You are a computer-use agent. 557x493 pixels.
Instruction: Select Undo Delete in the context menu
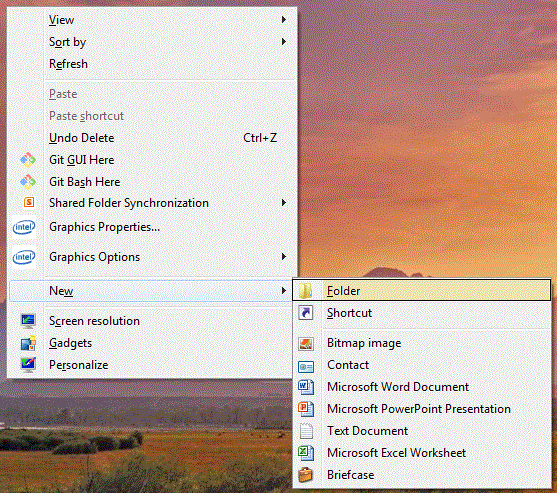tap(152, 138)
